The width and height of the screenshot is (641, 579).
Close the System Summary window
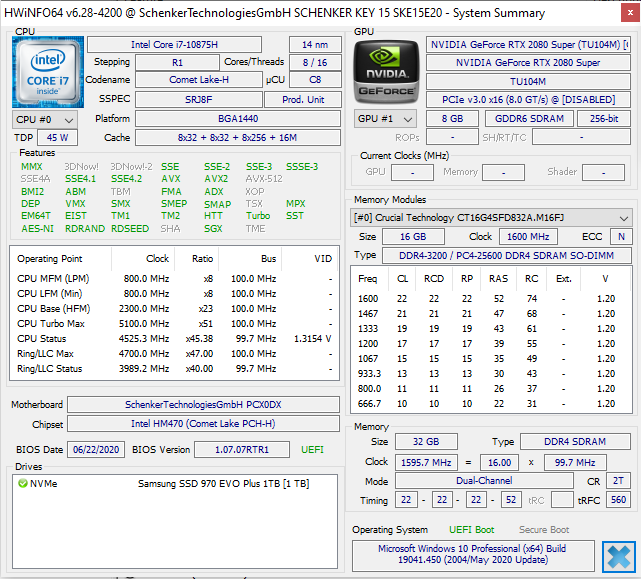pos(630,13)
